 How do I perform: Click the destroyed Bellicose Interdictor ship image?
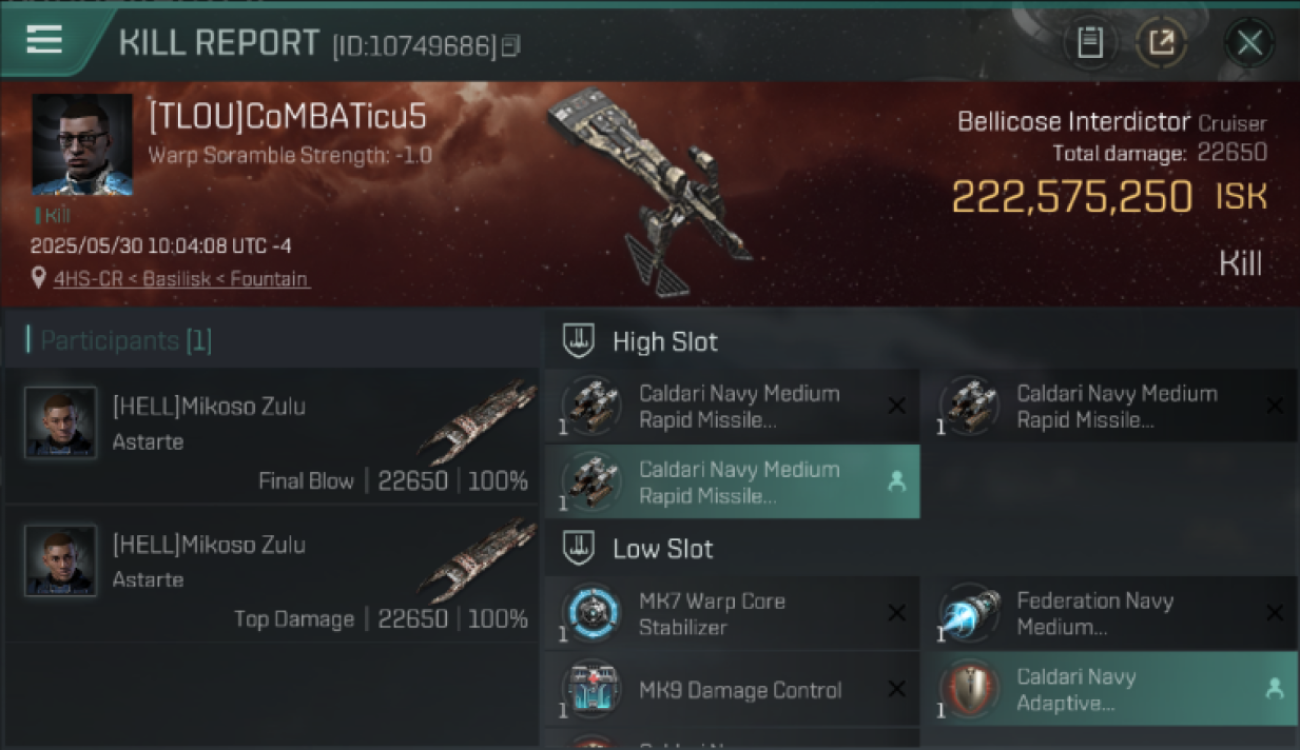click(x=652, y=190)
